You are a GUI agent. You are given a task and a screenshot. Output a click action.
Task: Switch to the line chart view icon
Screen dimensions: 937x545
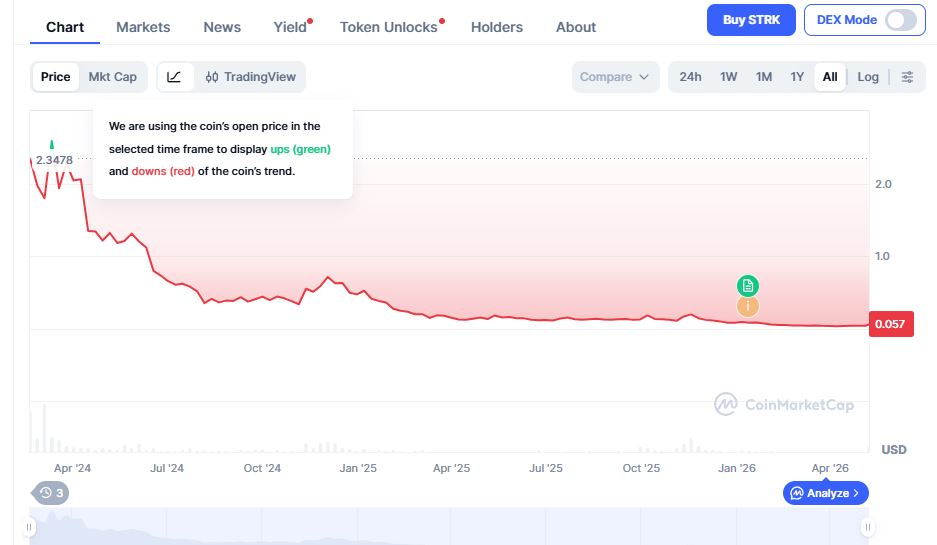click(174, 77)
